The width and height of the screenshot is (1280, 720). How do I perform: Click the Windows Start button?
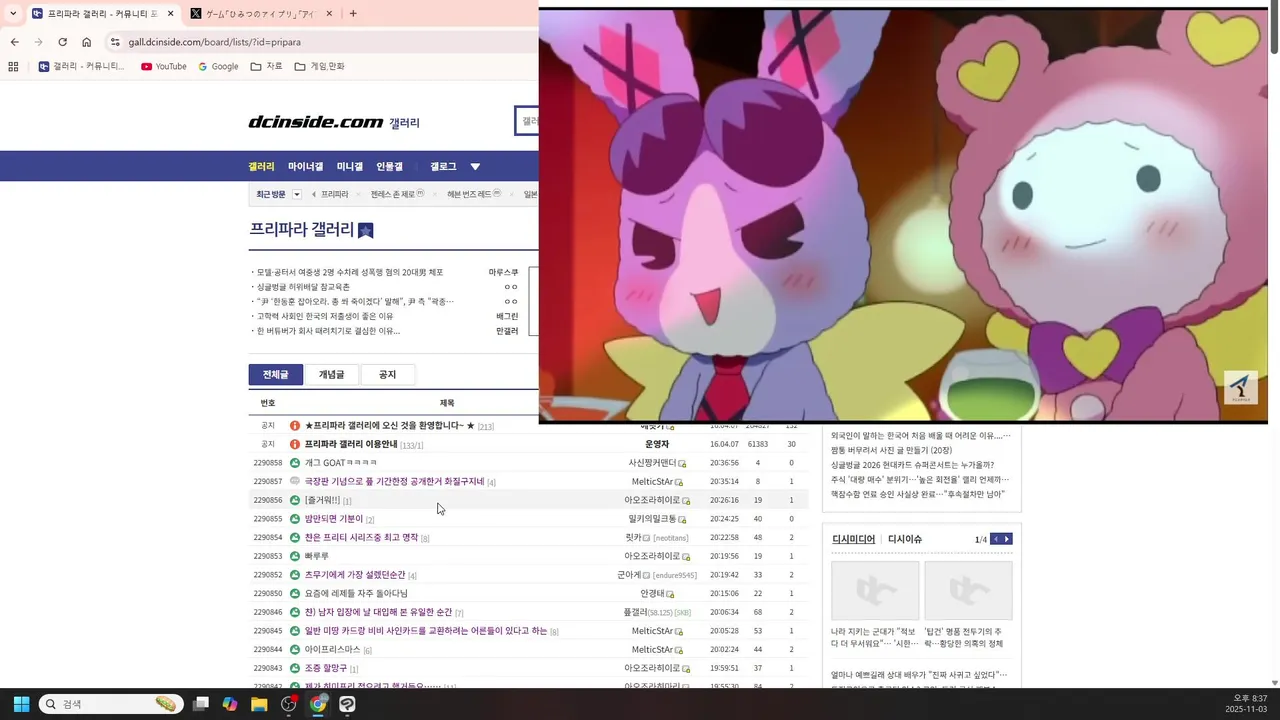(x=21, y=704)
